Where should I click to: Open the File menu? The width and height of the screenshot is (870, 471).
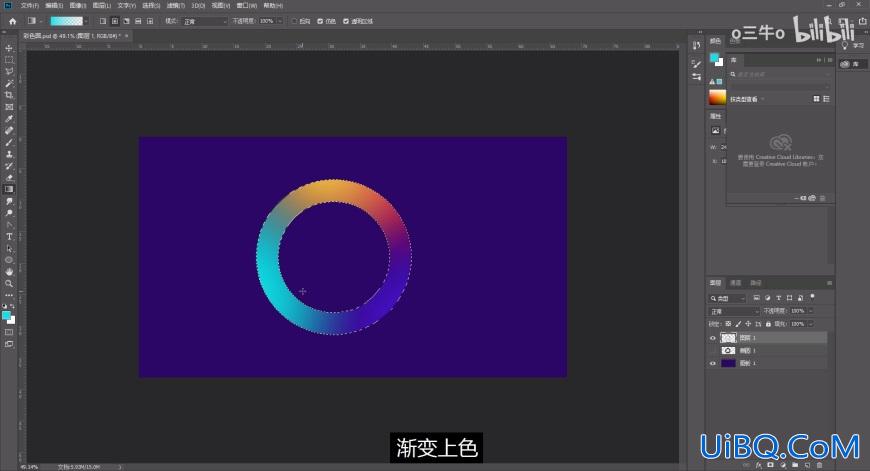coord(29,6)
